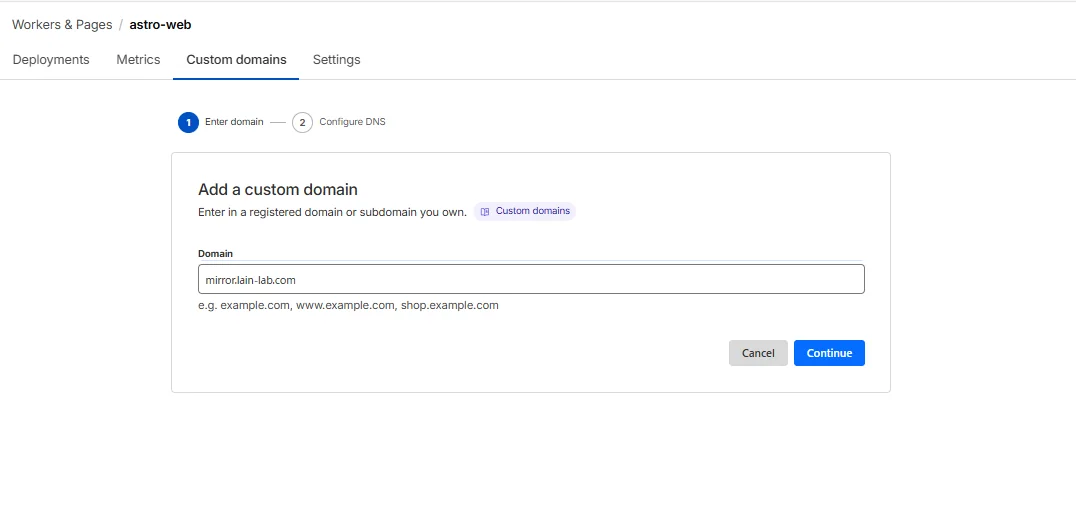Open the Metrics tab

(138, 60)
